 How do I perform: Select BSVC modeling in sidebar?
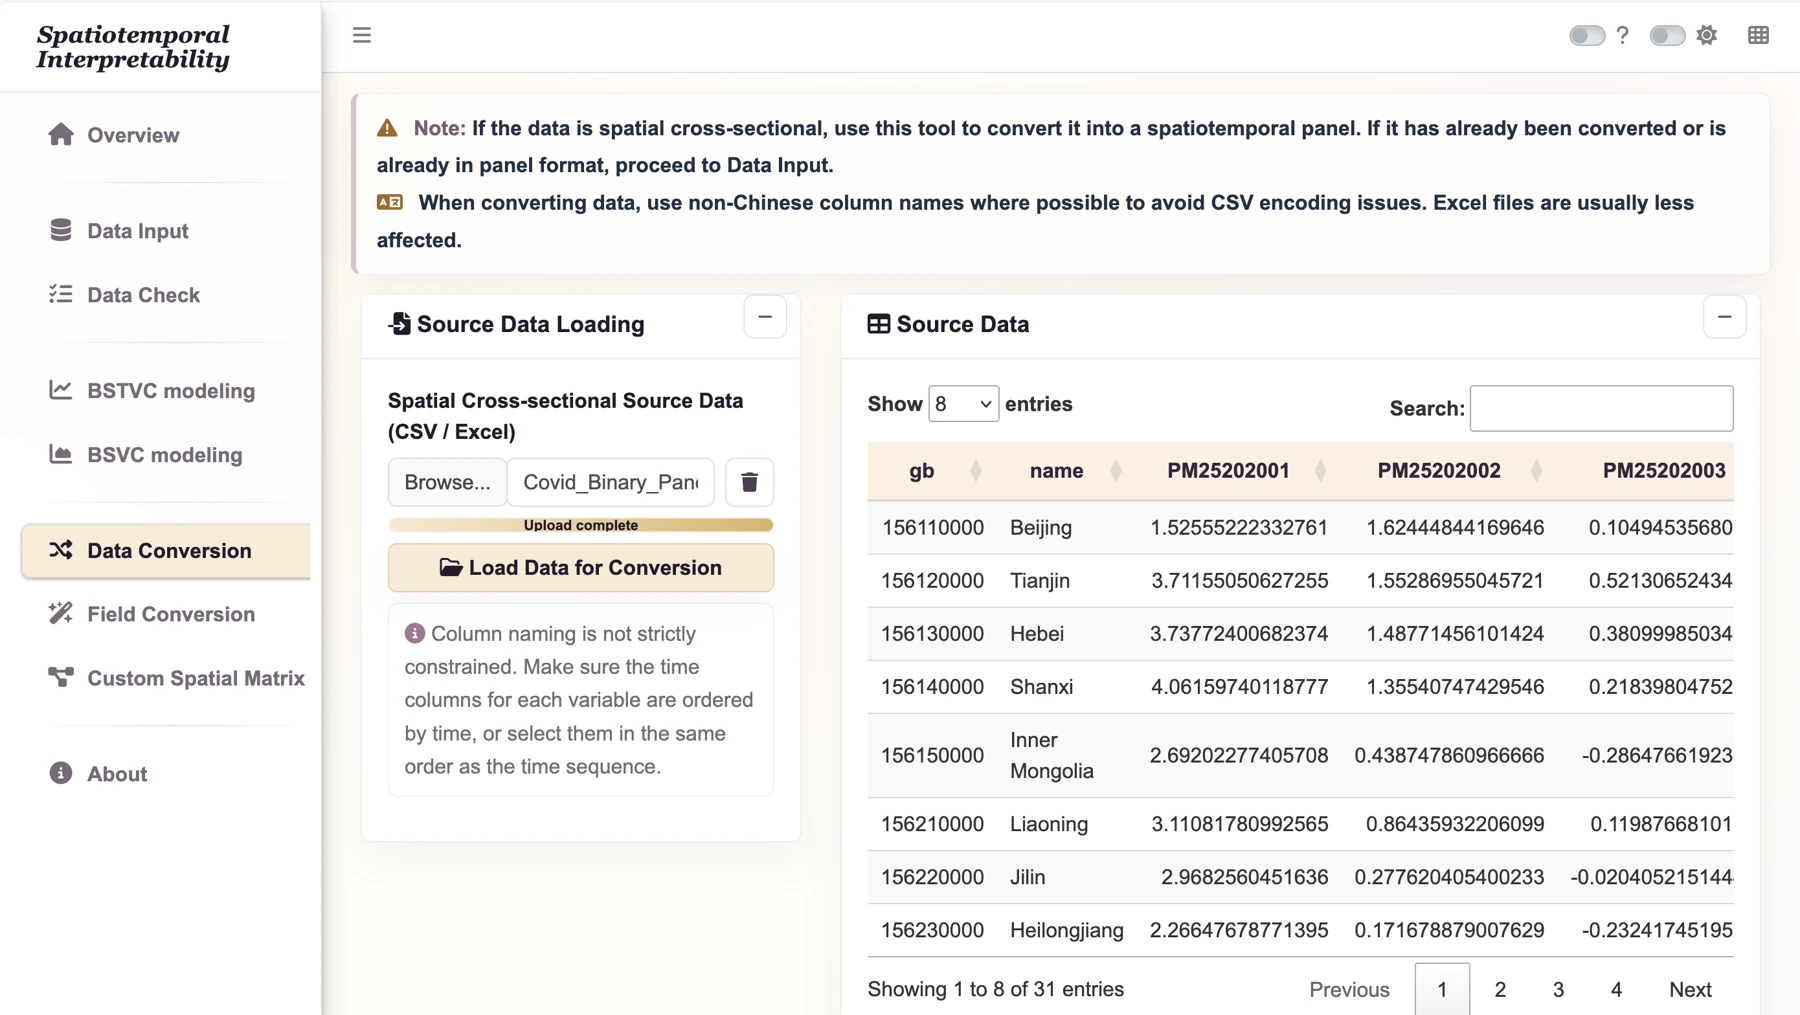[165, 455]
